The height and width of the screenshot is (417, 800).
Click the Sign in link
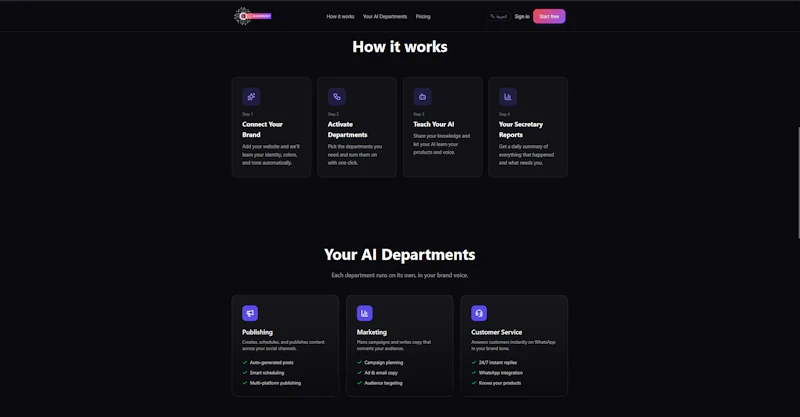(x=522, y=16)
